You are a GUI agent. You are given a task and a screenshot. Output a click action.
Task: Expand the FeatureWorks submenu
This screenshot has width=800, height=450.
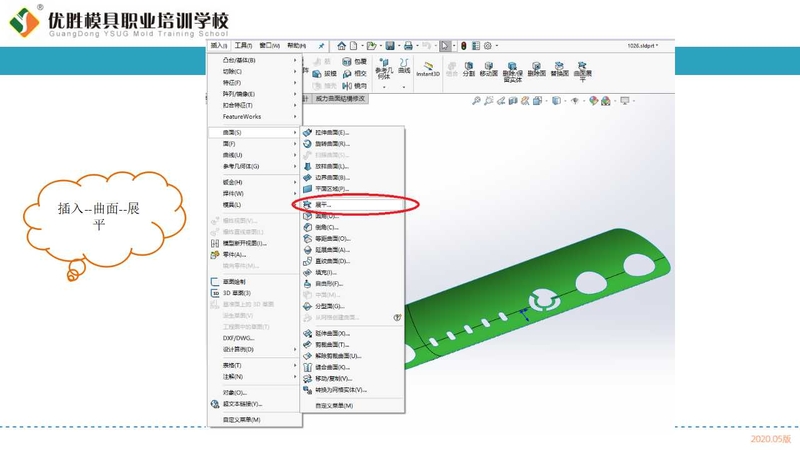coord(254,116)
